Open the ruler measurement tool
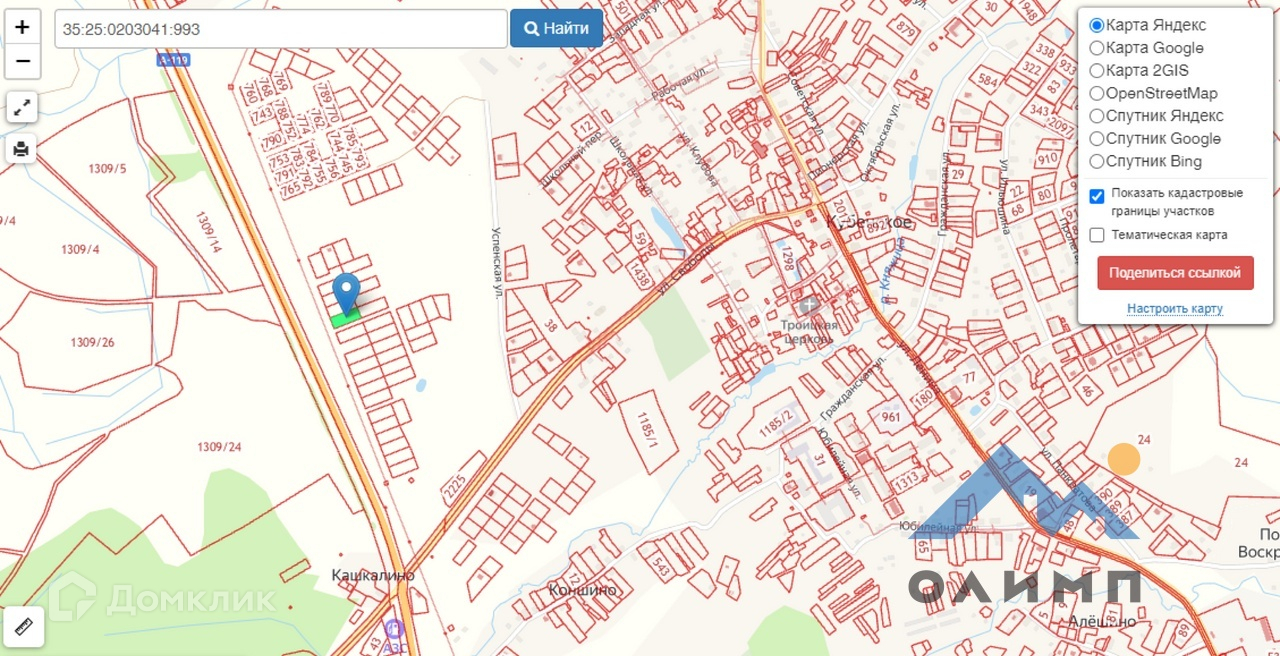This screenshot has width=1280, height=656. click(24, 627)
